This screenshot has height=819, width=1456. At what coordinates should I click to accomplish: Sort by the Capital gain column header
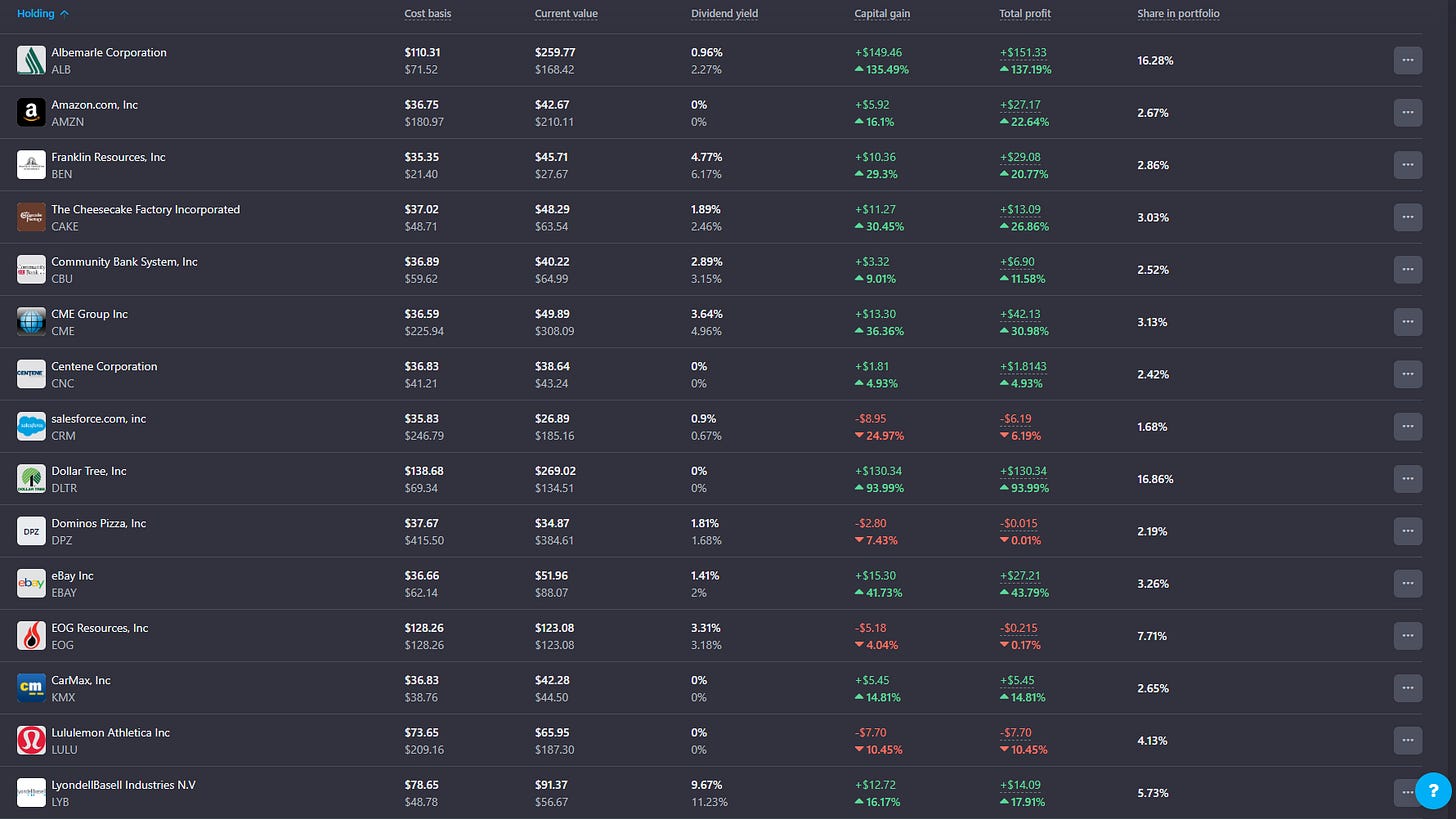point(882,14)
